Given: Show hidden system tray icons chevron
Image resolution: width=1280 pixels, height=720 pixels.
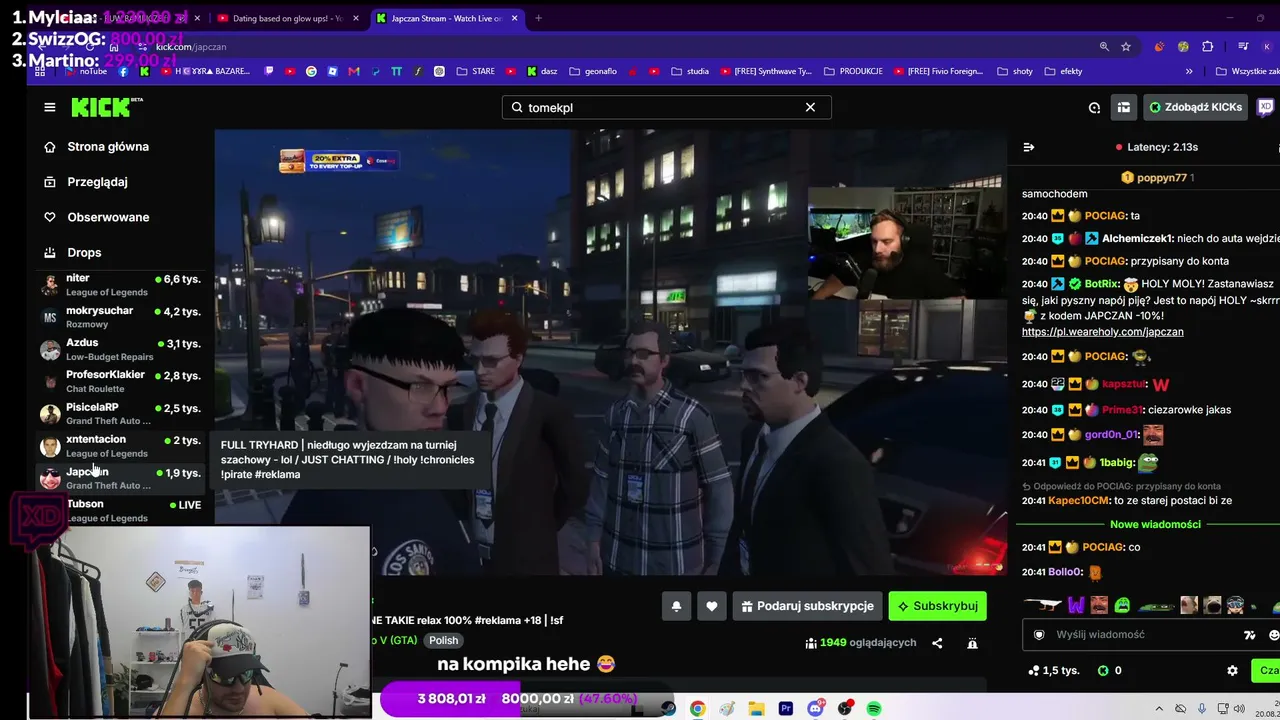Looking at the screenshot, I should 1159,709.
